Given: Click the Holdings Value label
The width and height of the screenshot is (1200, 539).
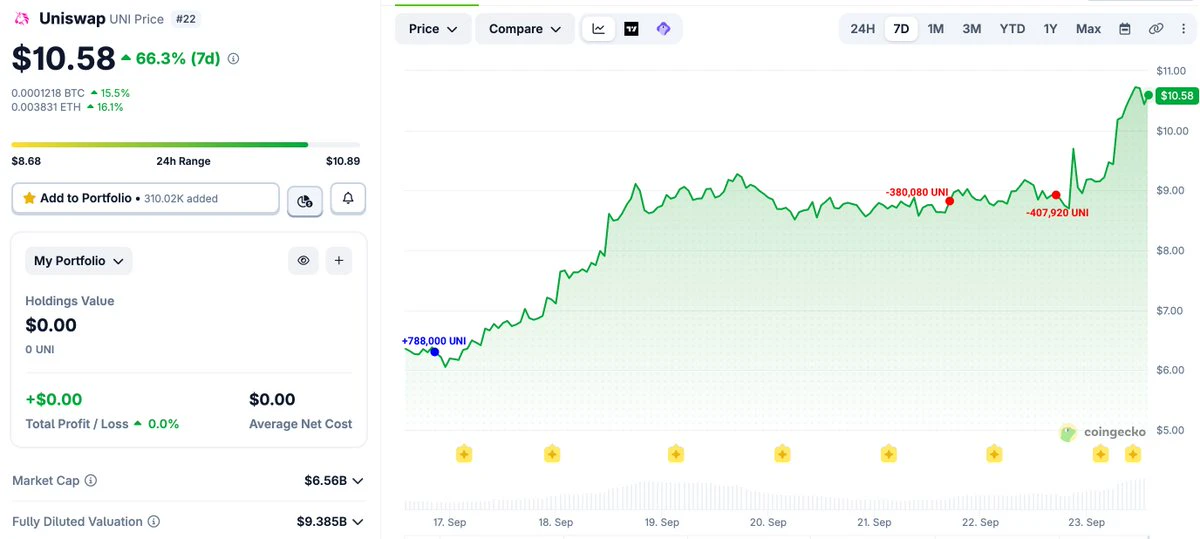Looking at the screenshot, I should pos(70,301).
